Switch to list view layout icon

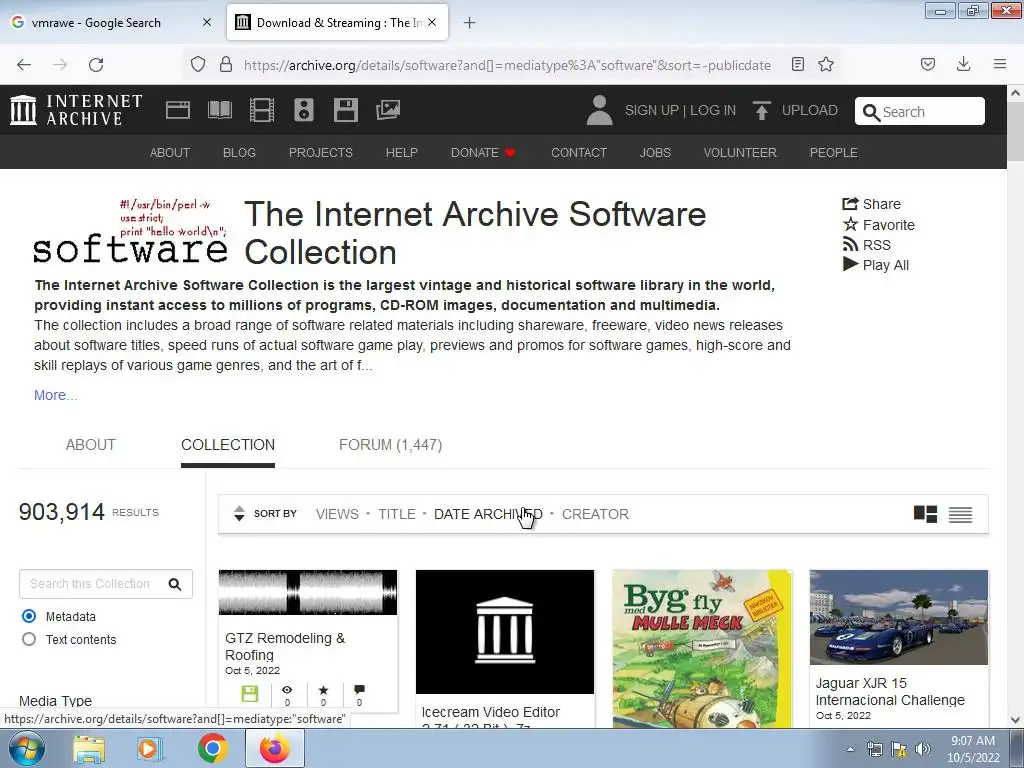[960, 515]
